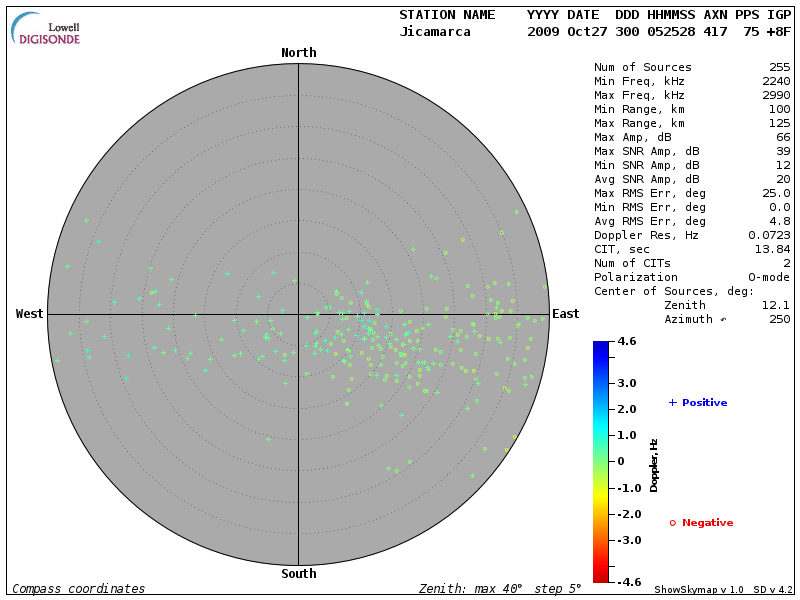Select the North compass label
The image size is (800, 600).
click(298, 53)
